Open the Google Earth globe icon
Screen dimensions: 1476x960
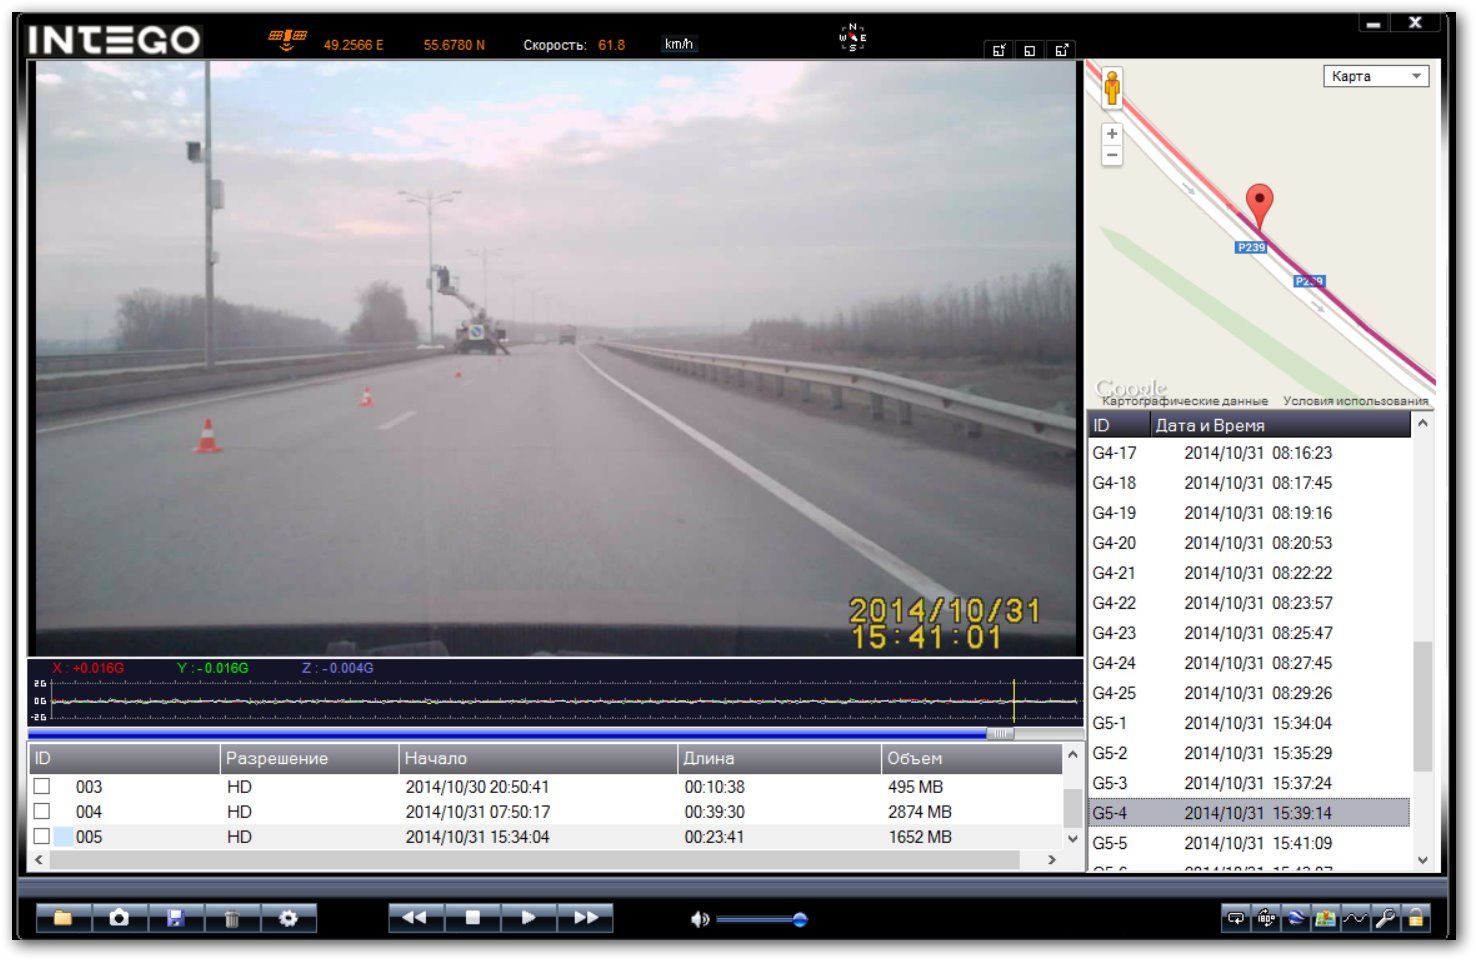[x=1296, y=918]
